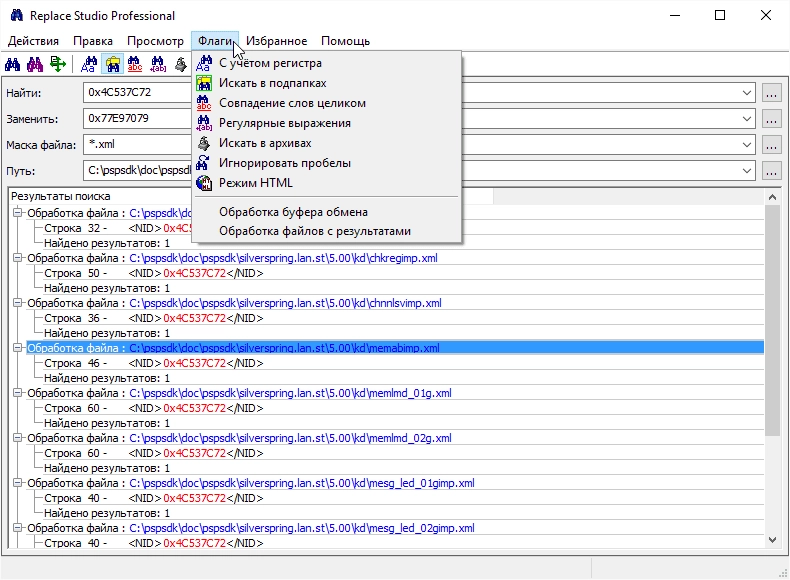The width and height of the screenshot is (790, 580).
Task: Click the results vertical scrollbar thumb
Action: 772,320
